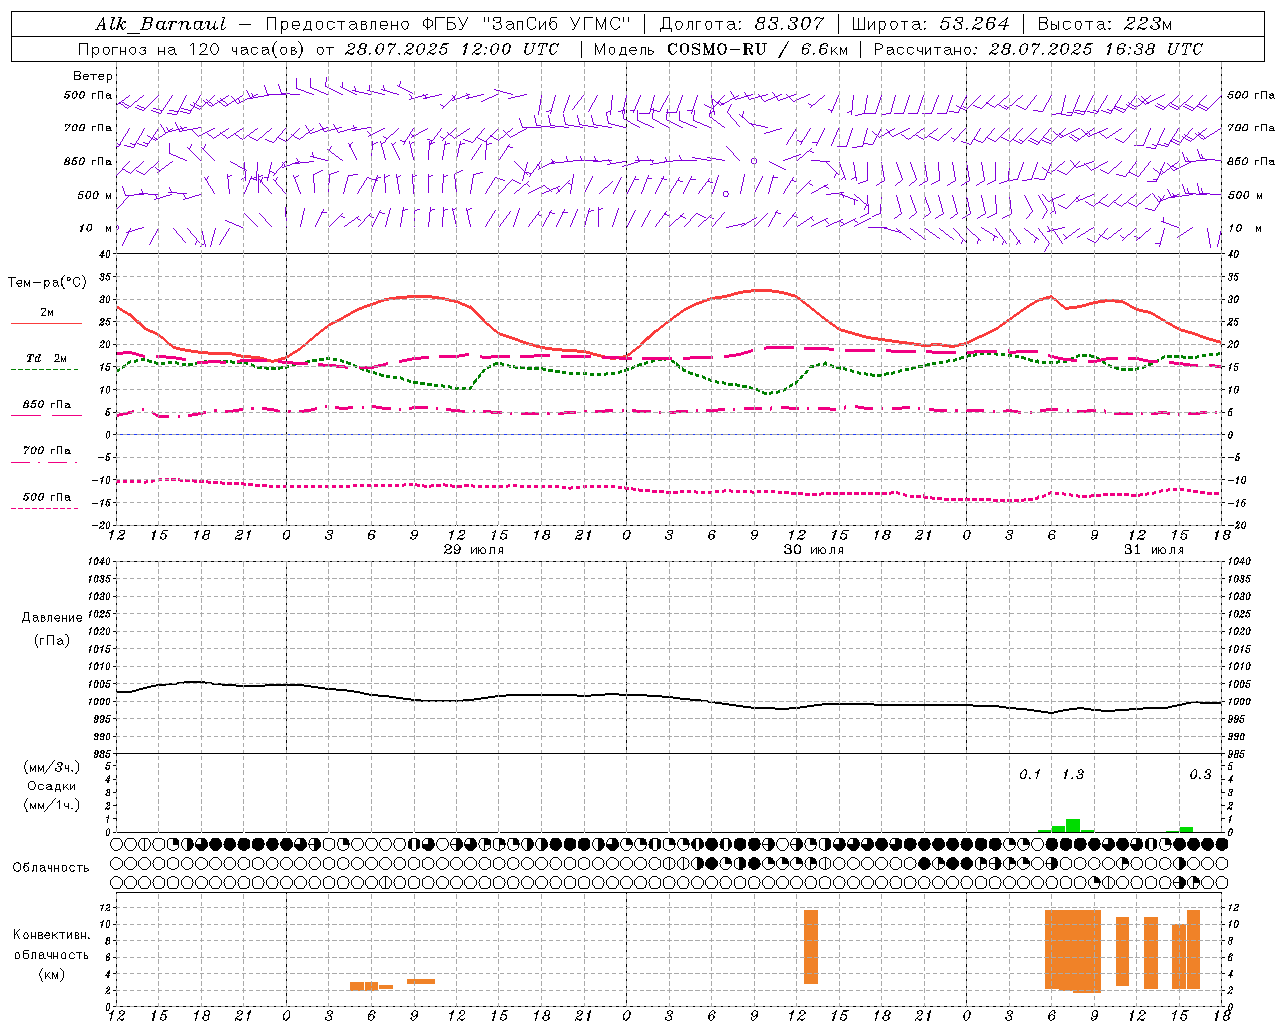Click the '29 июля' date label

474,550
